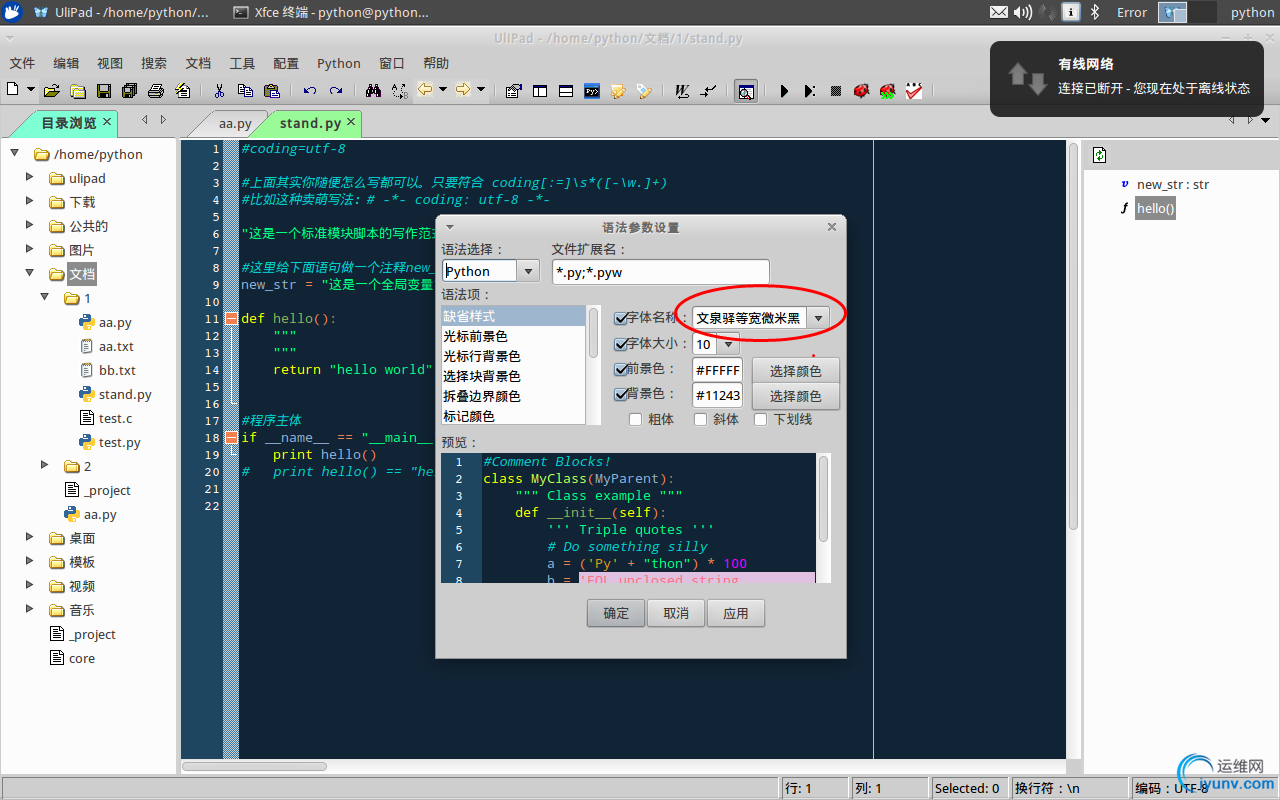Select stand.py in the directory tree
The width and height of the screenshot is (1280, 800).
125,394
